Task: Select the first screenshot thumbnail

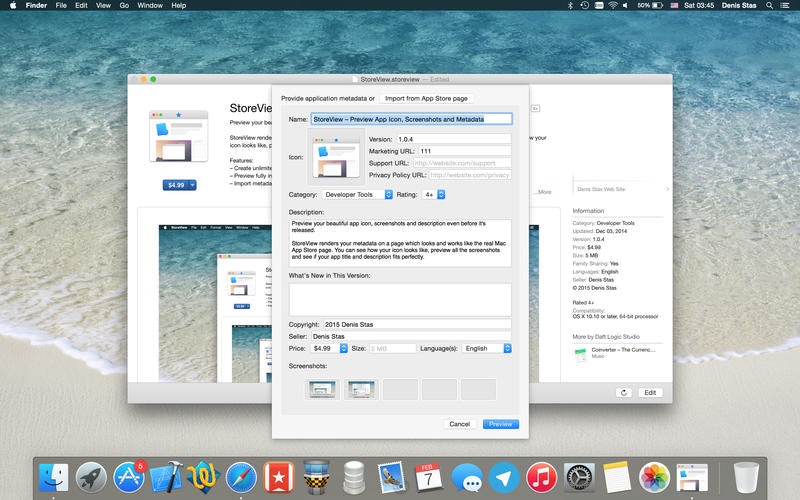Action: [322, 389]
